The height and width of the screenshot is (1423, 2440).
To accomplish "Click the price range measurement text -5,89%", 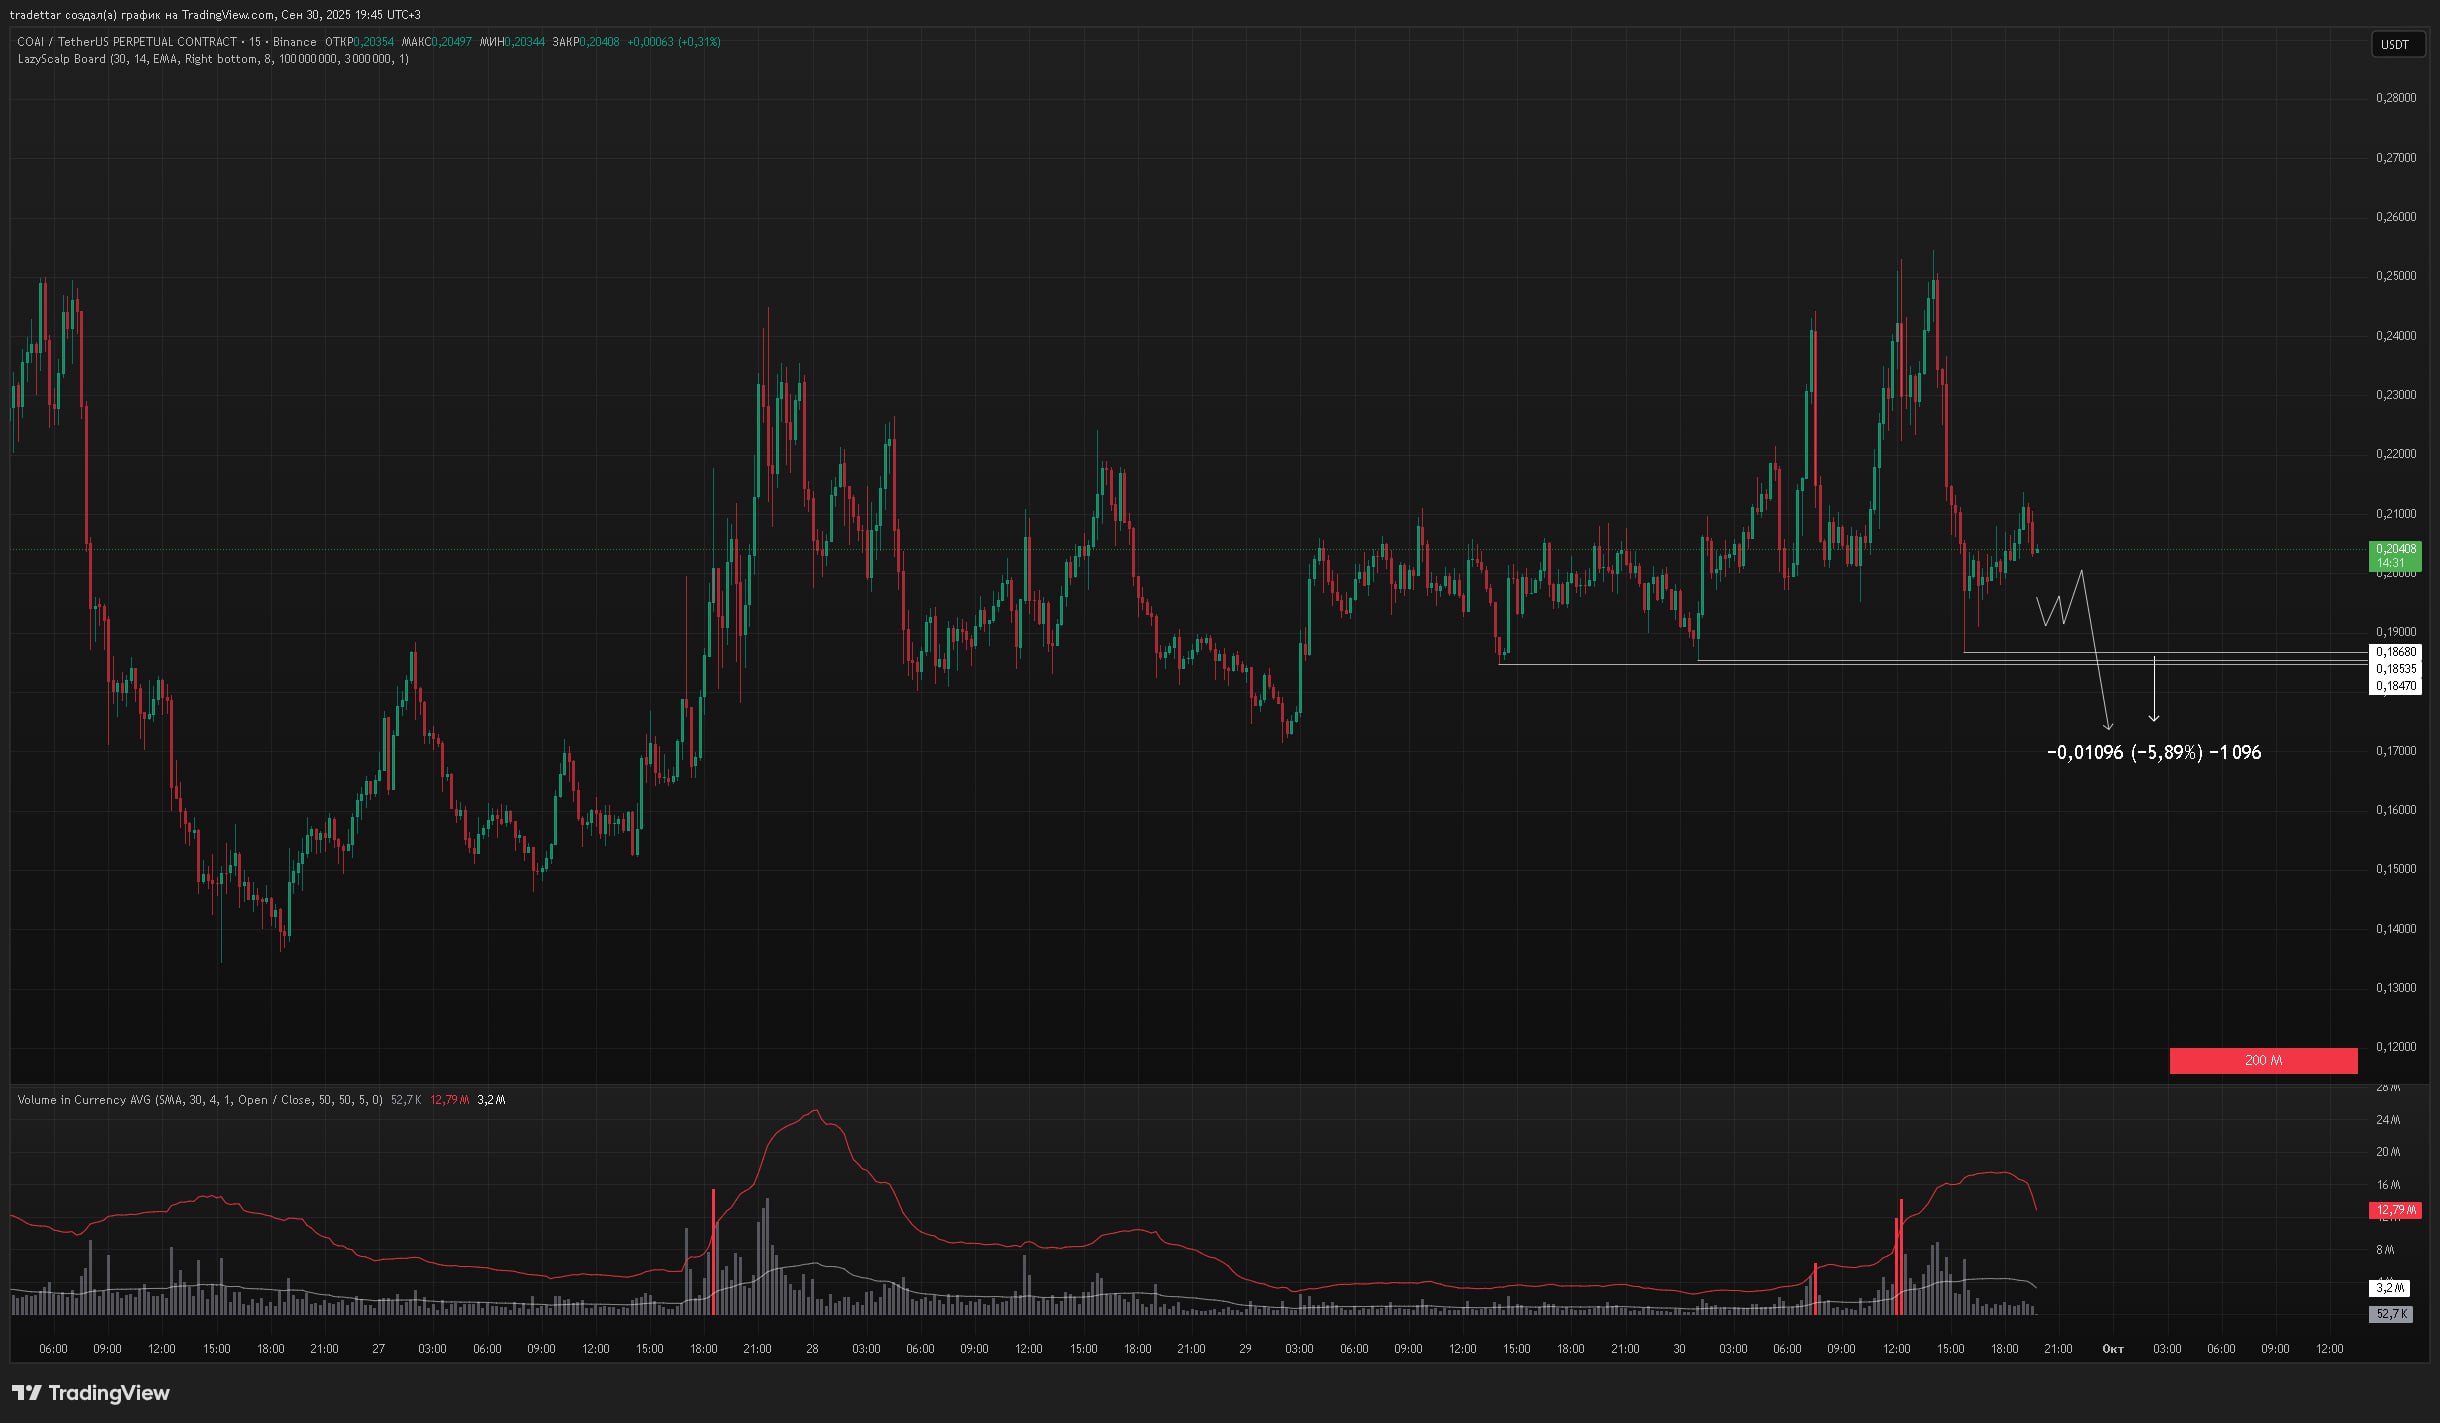I will tap(2166, 753).
